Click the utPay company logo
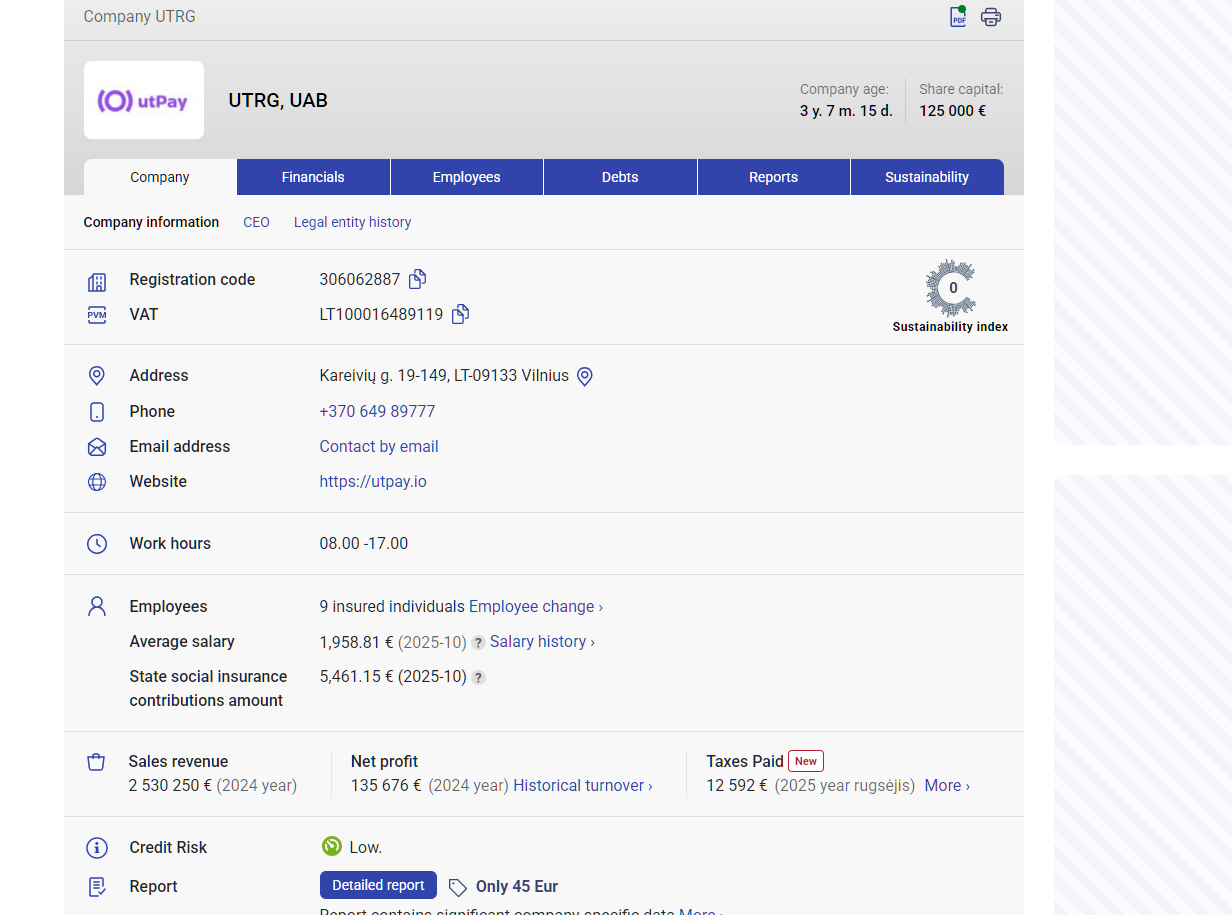Screen dimensions: 1232x915 (x=144, y=100)
